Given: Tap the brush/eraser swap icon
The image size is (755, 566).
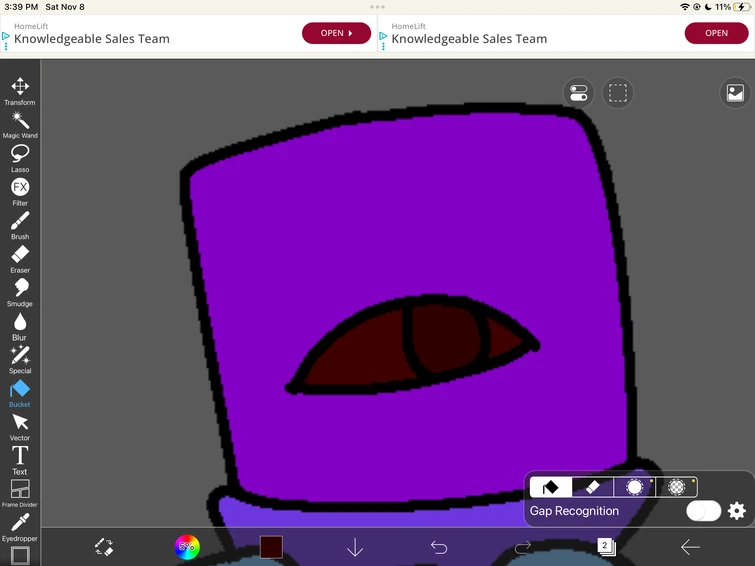Looking at the screenshot, I should [104, 547].
